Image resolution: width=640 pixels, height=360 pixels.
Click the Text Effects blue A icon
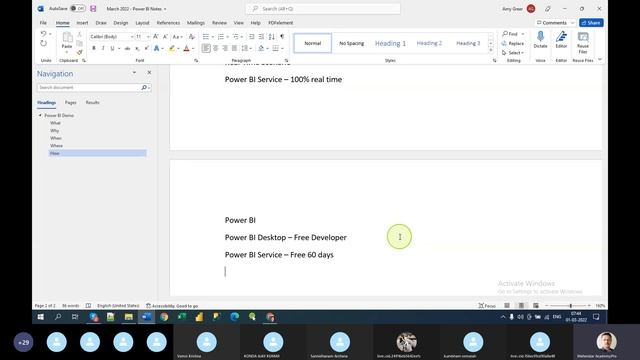(157, 49)
